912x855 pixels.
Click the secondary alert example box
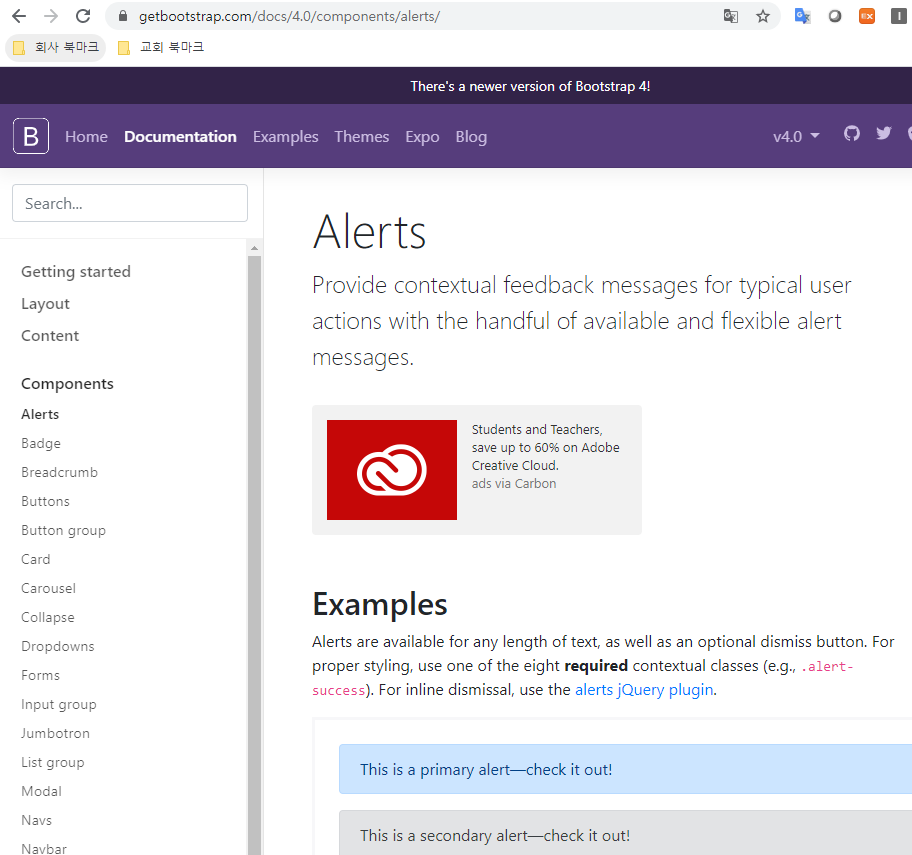[625, 833]
